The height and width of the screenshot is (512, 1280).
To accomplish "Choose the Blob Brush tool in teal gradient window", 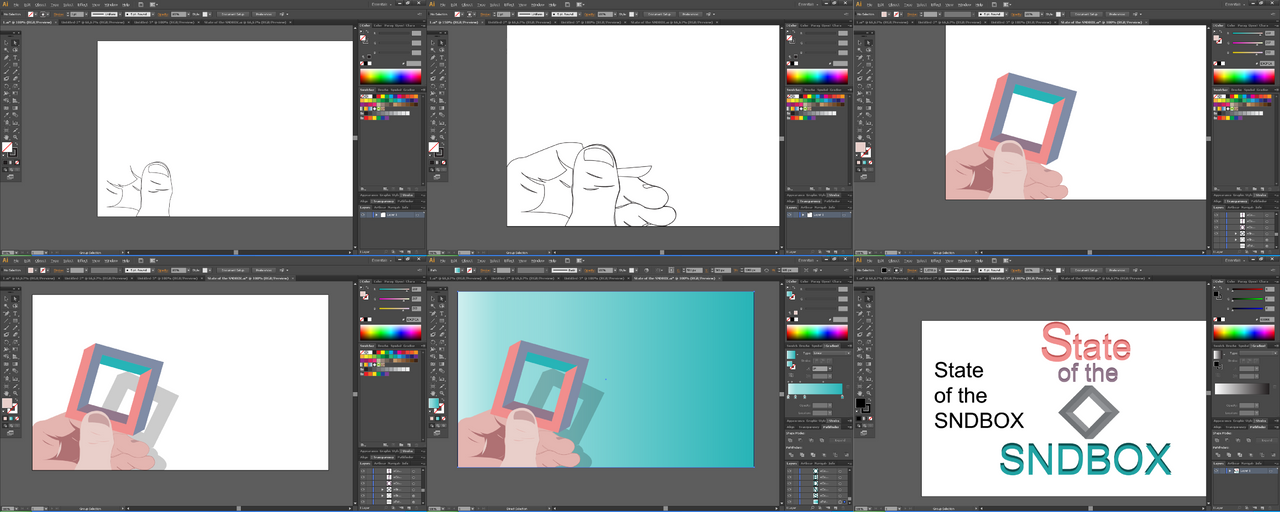I will click(x=433, y=334).
